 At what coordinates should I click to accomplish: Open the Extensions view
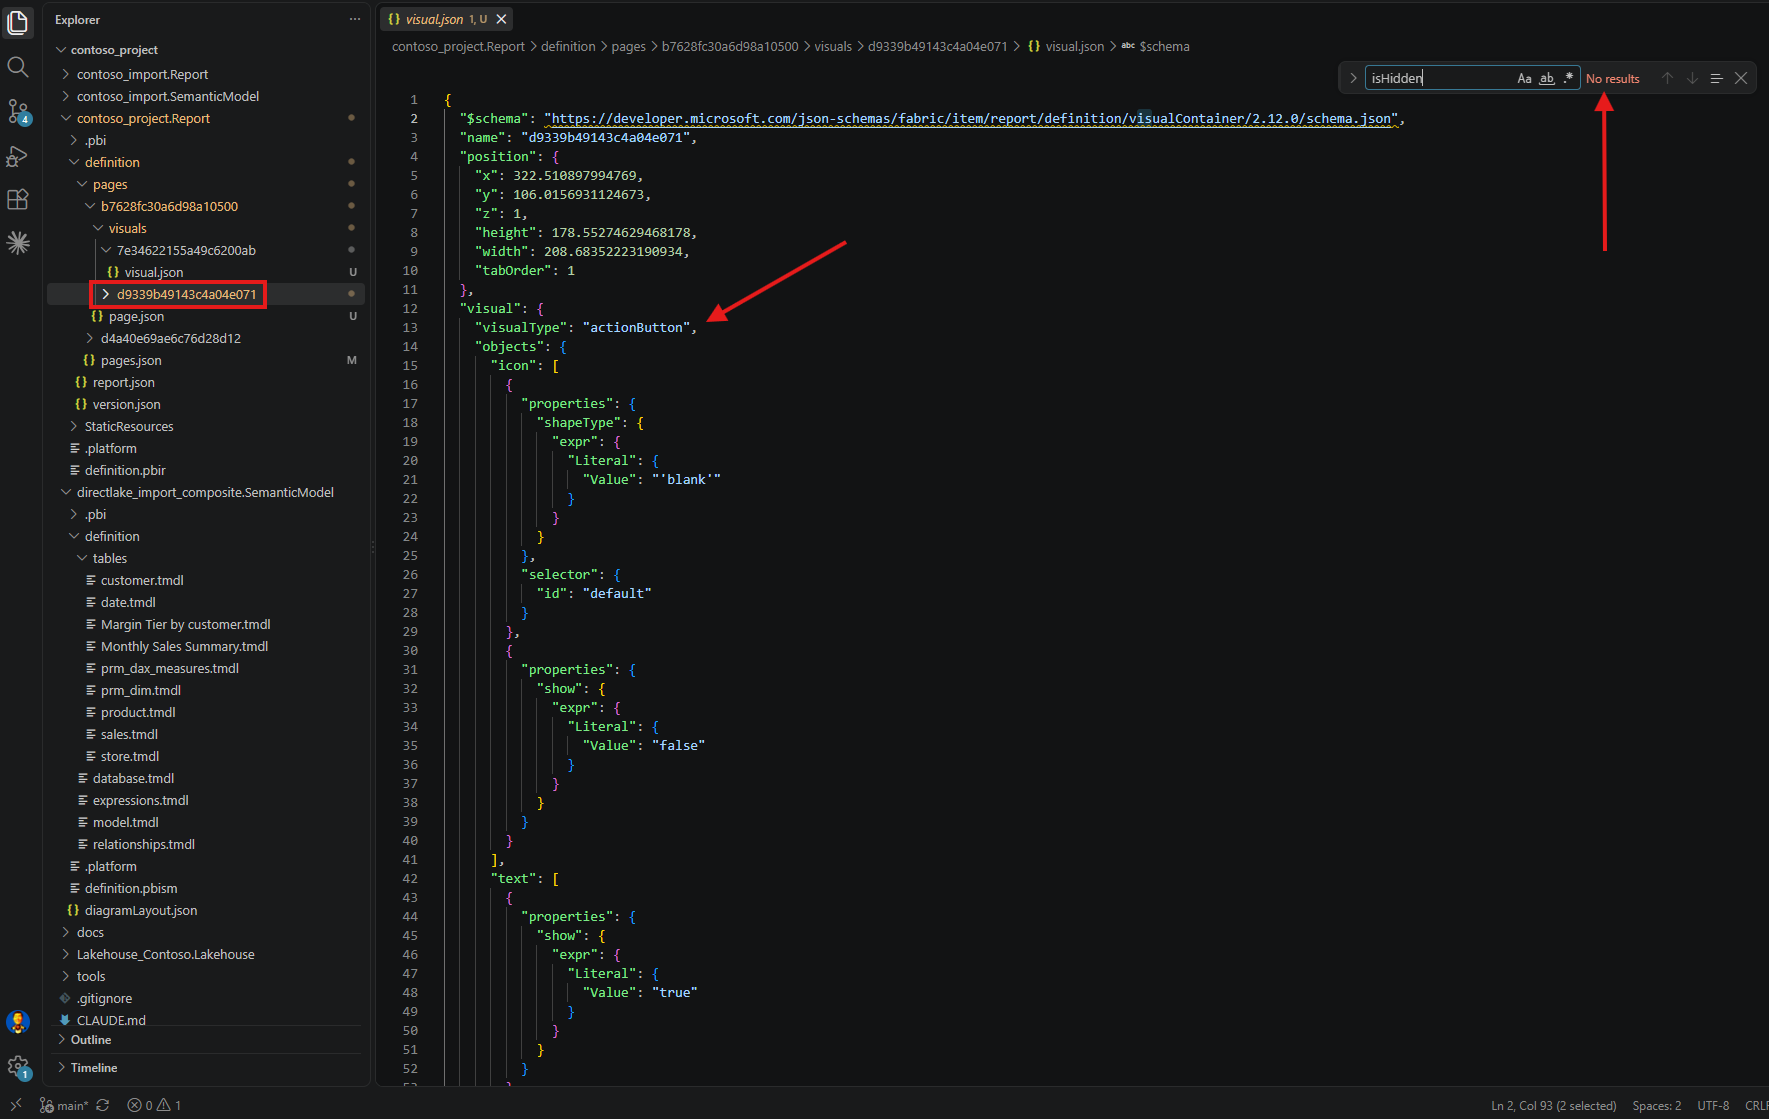click(18, 199)
